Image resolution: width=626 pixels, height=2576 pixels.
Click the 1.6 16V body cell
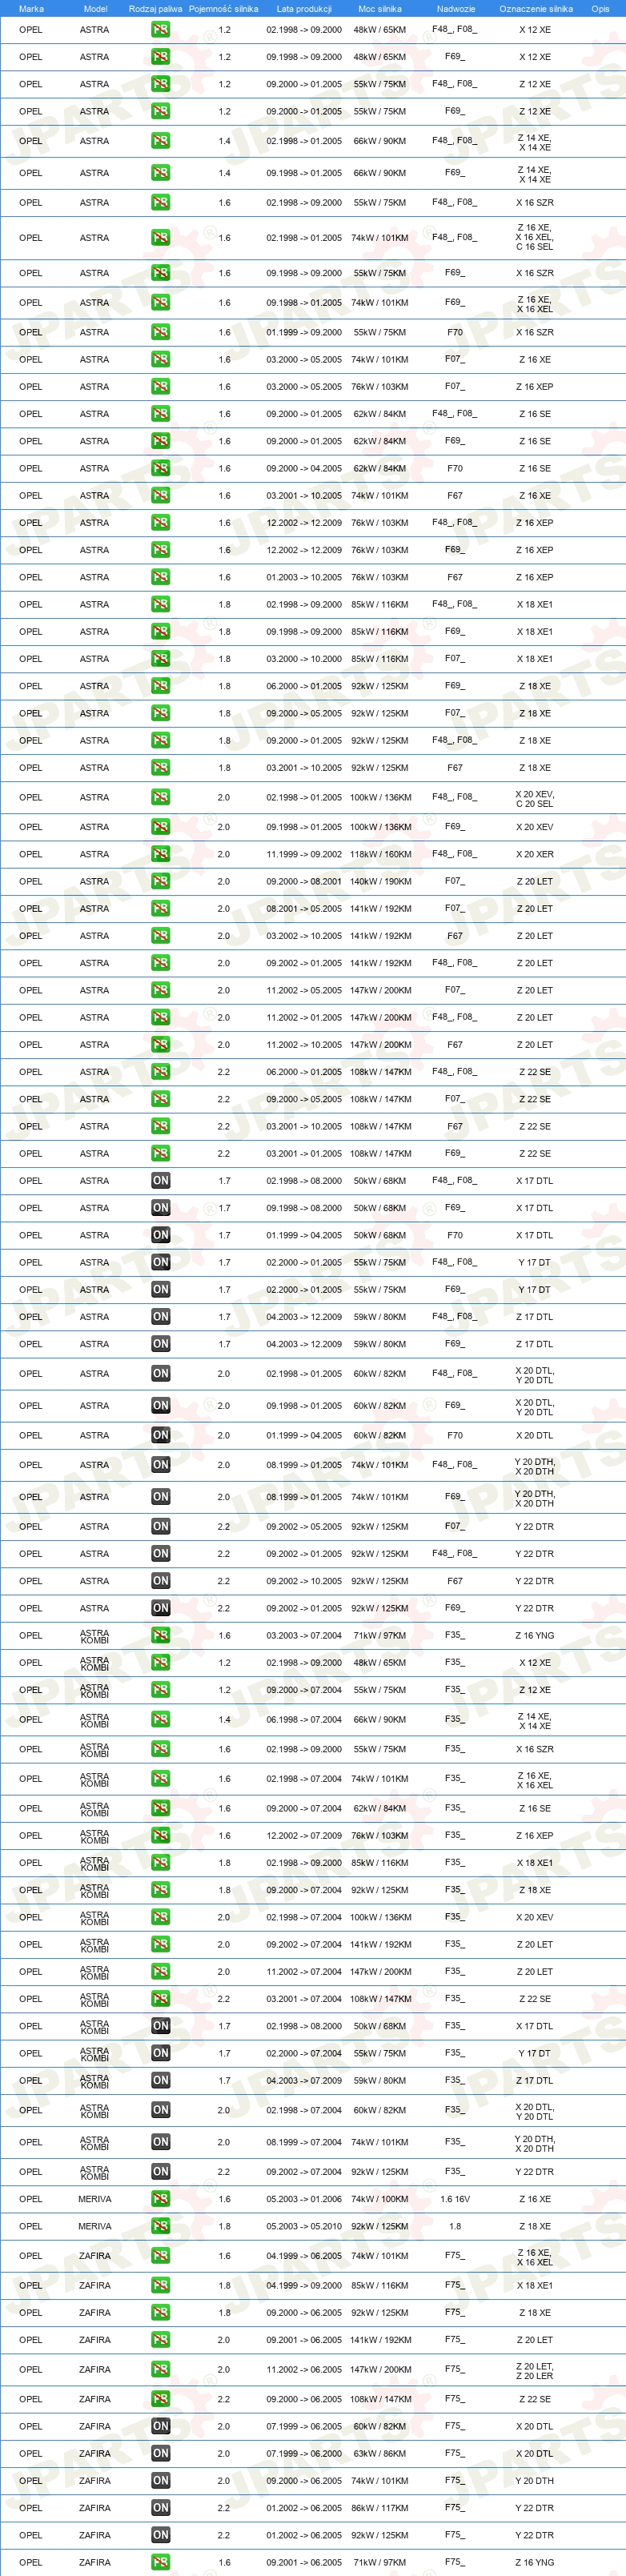tap(455, 2199)
